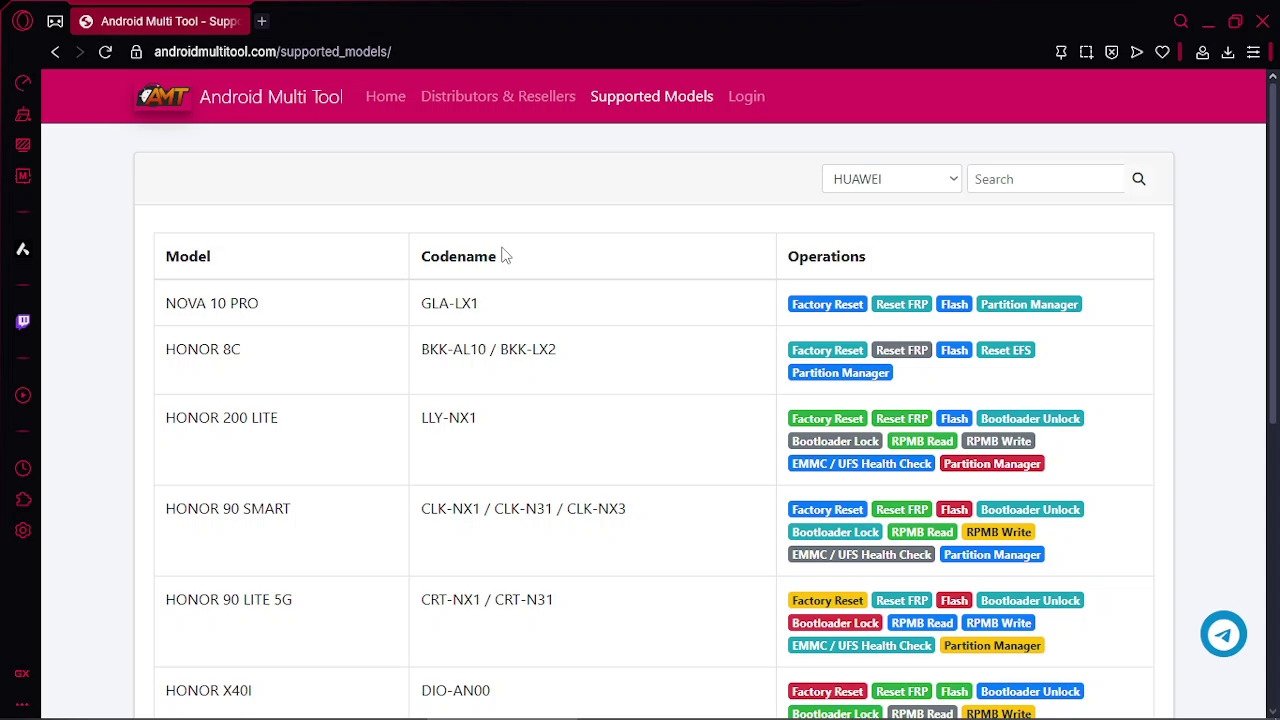
Task: Open the downloads icon
Action: (x=1228, y=52)
